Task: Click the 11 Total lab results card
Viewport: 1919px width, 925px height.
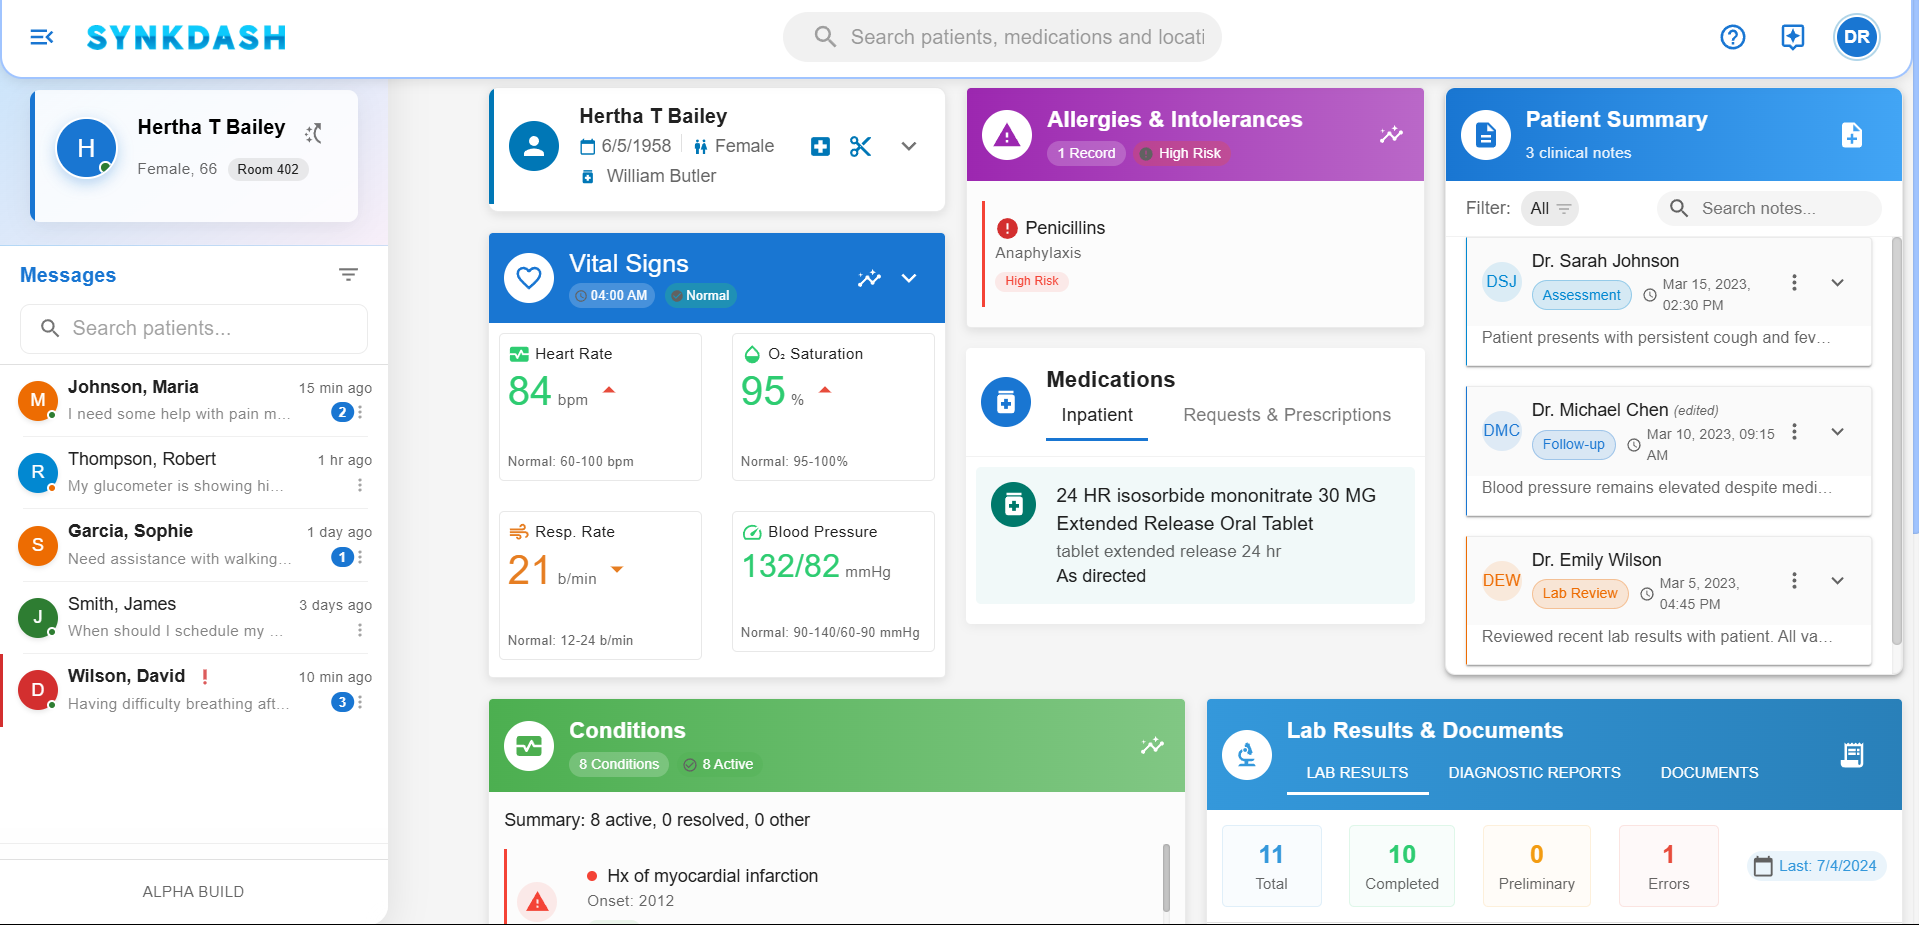Action: pos(1271,866)
